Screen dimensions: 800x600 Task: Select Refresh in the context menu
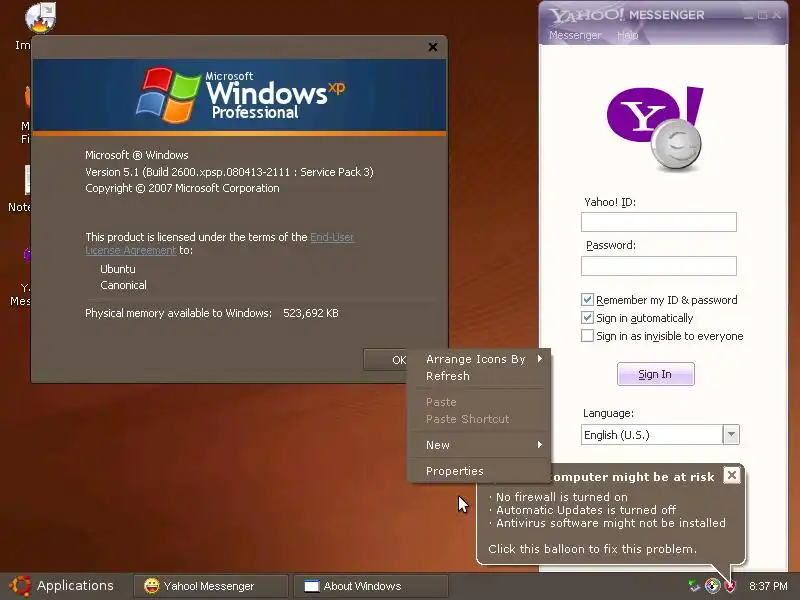[479, 376]
